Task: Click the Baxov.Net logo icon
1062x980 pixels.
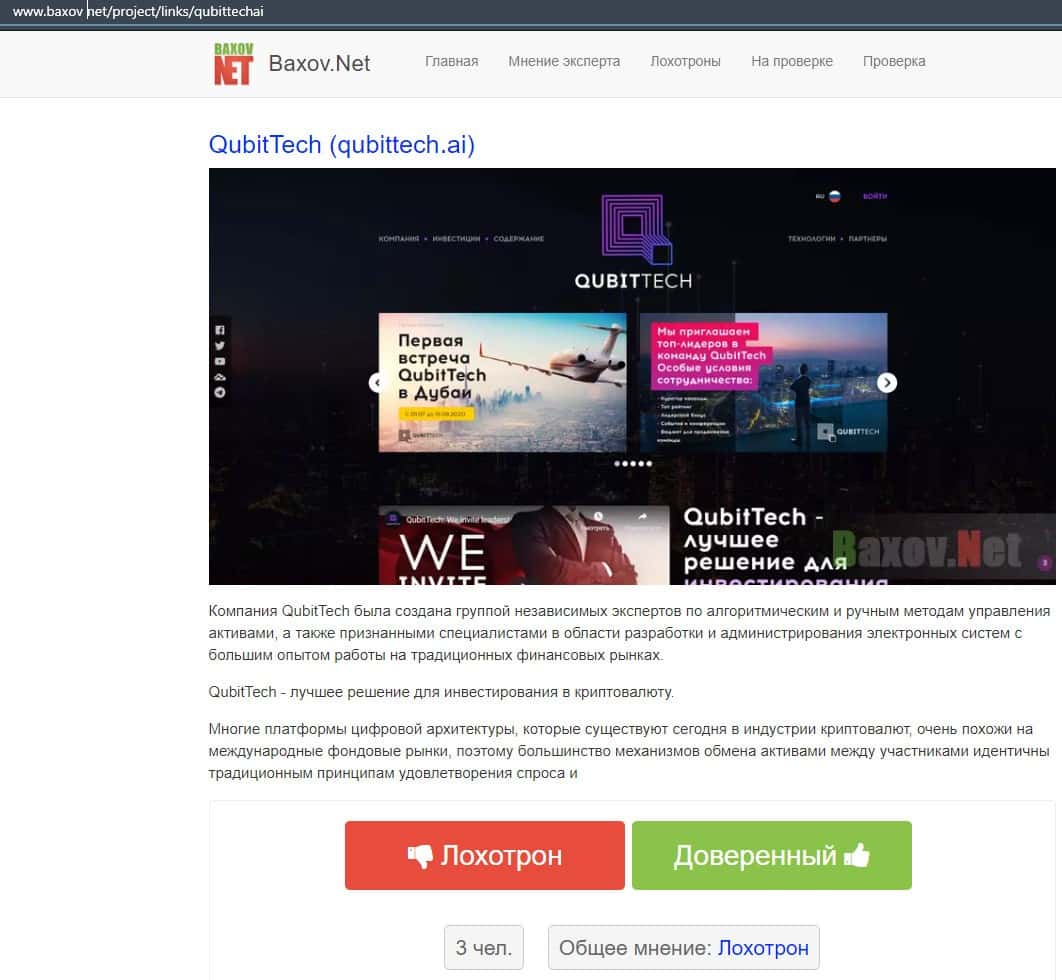Action: [233, 62]
